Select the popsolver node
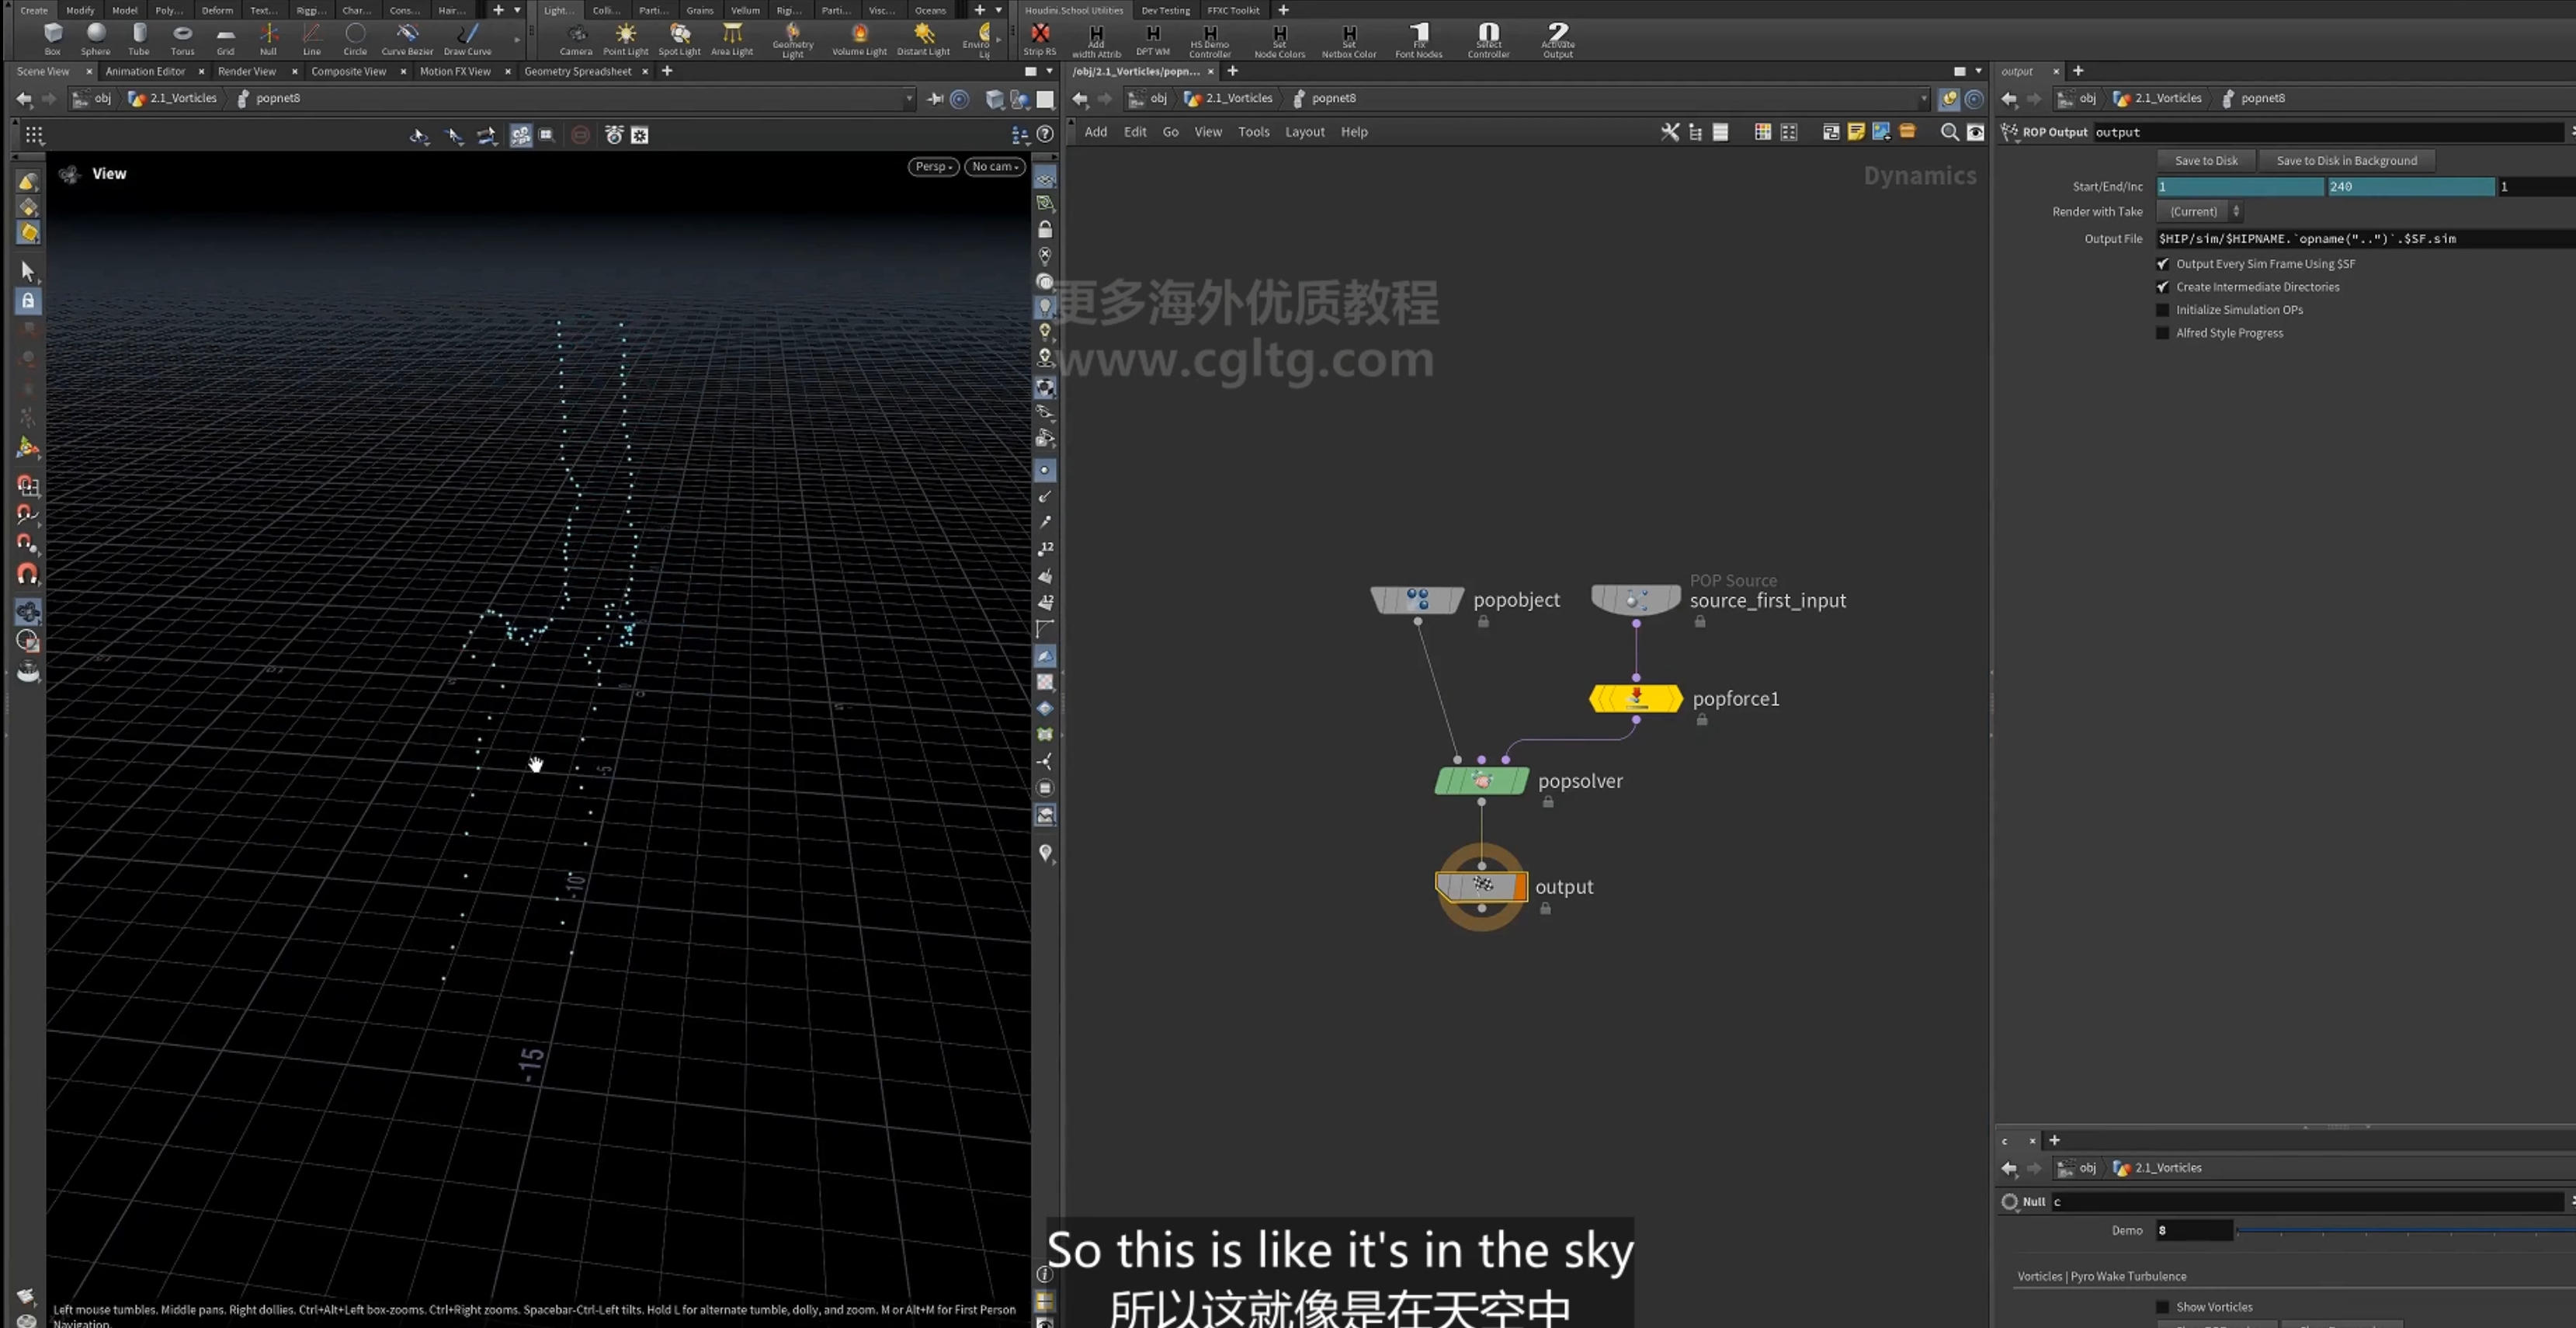The width and height of the screenshot is (2576, 1328). tap(1481, 781)
